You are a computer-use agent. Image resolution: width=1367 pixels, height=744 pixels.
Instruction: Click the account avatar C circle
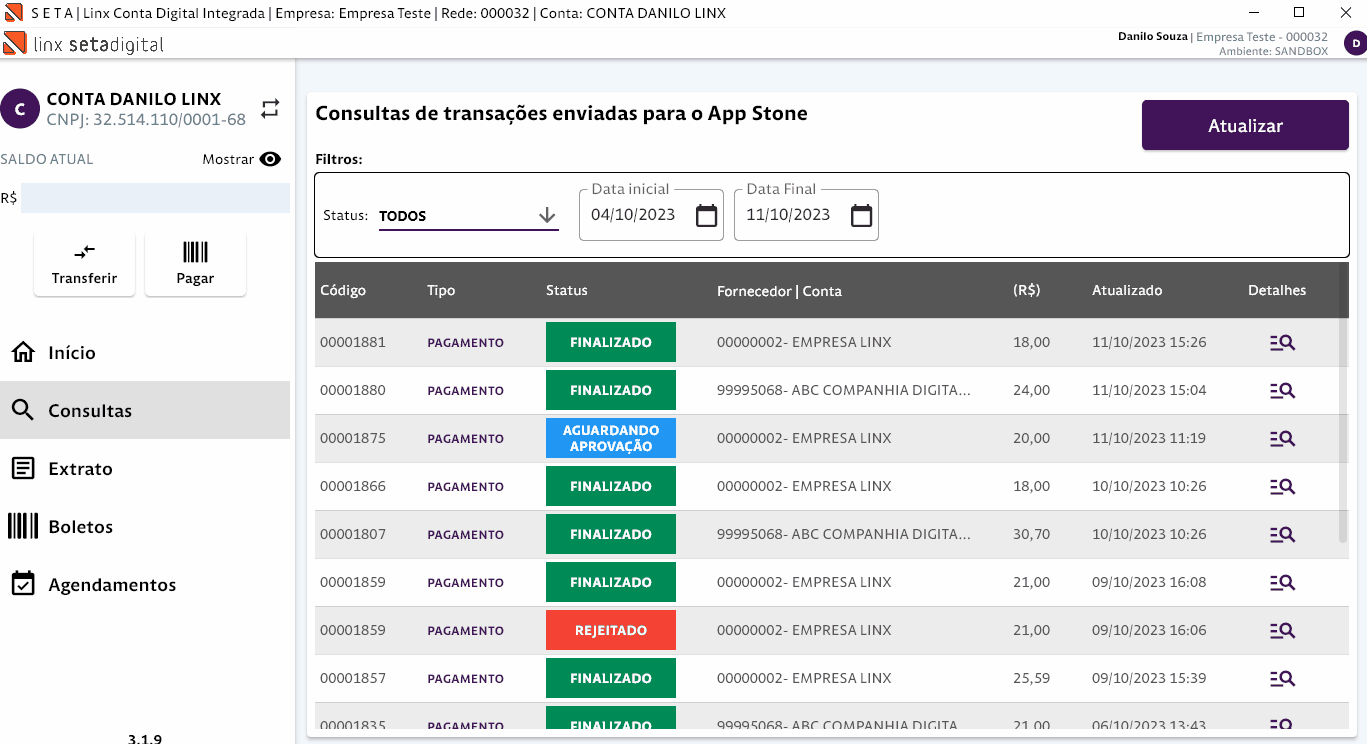tap(20, 108)
